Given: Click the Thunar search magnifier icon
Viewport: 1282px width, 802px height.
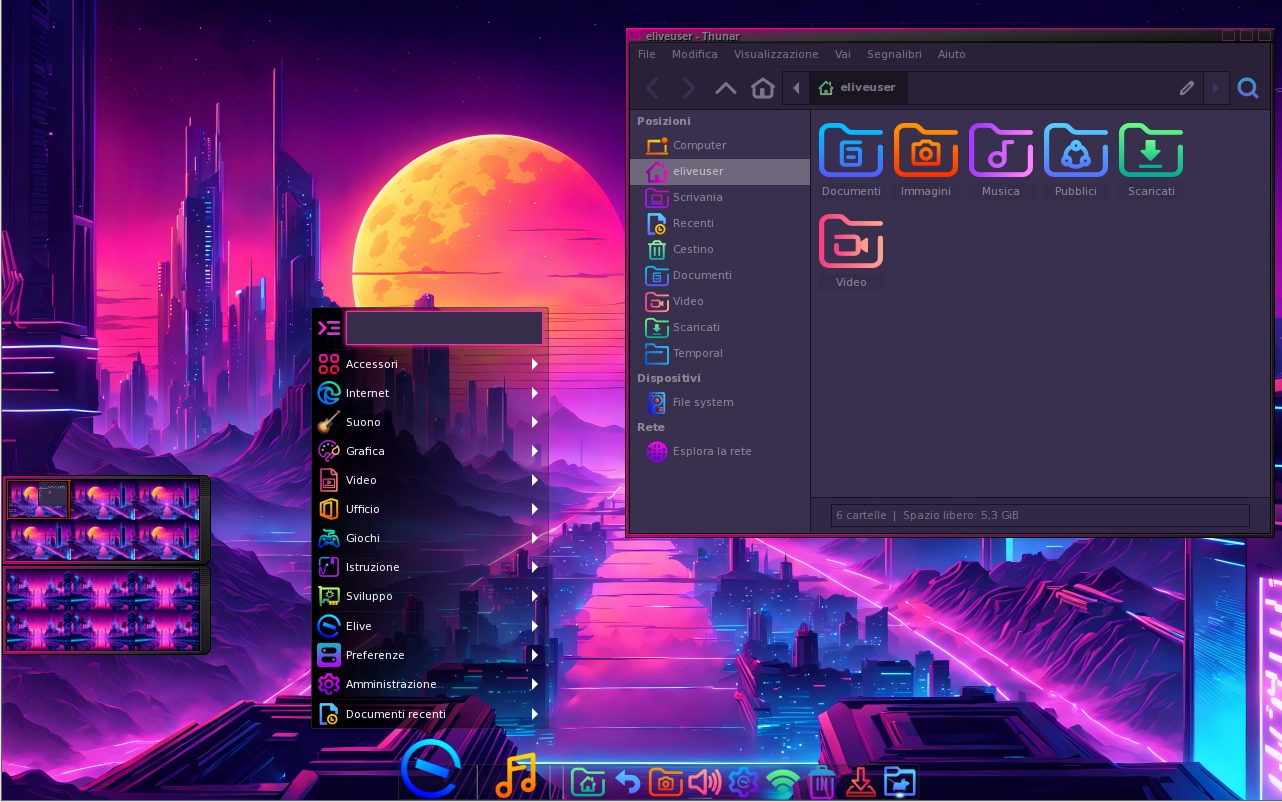Looking at the screenshot, I should 1247,88.
